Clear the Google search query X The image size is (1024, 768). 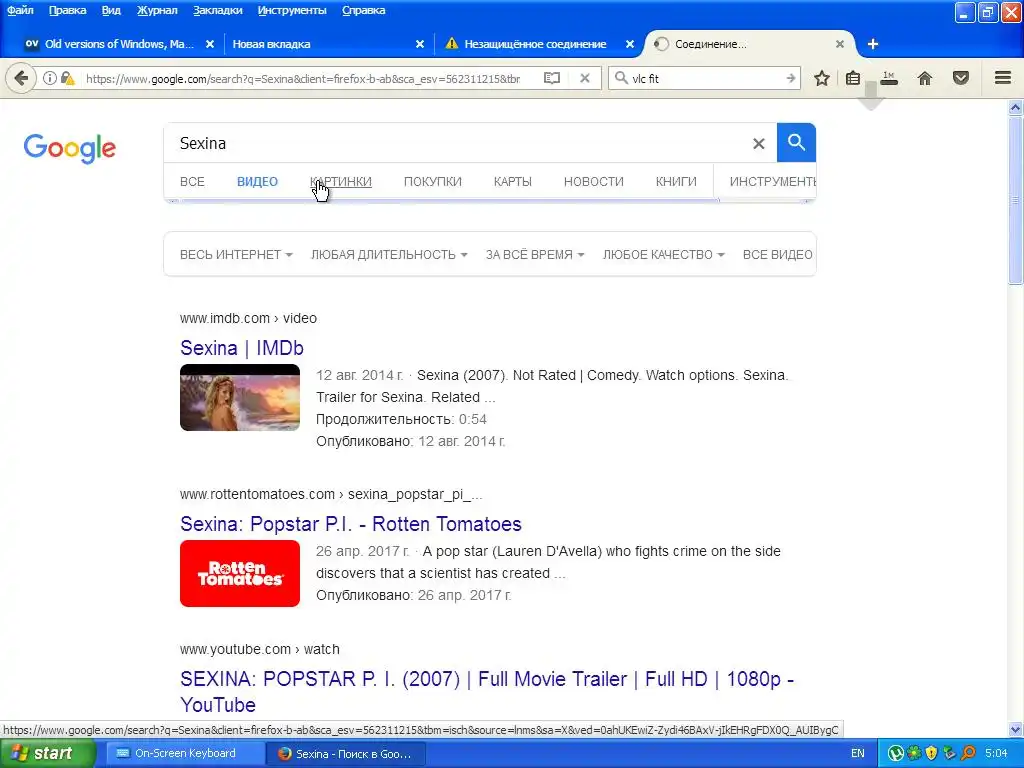pos(758,143)
